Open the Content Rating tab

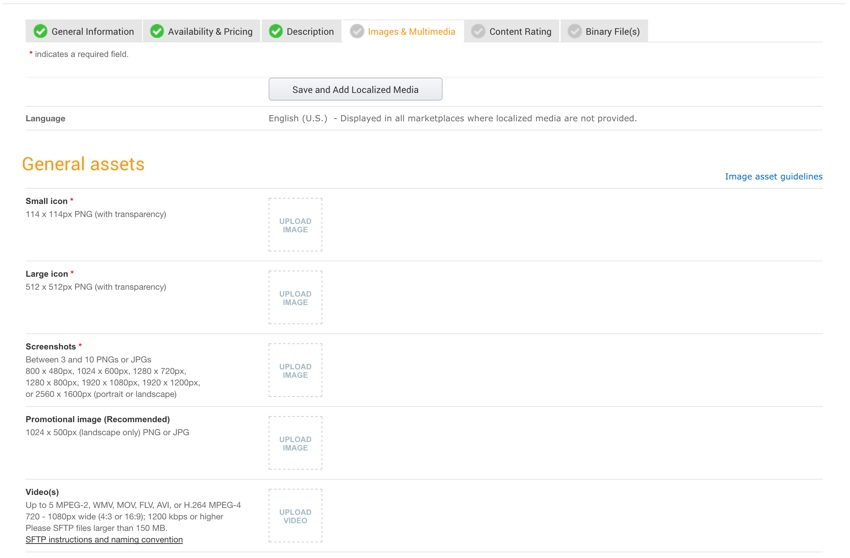click(x=512, y=31)
